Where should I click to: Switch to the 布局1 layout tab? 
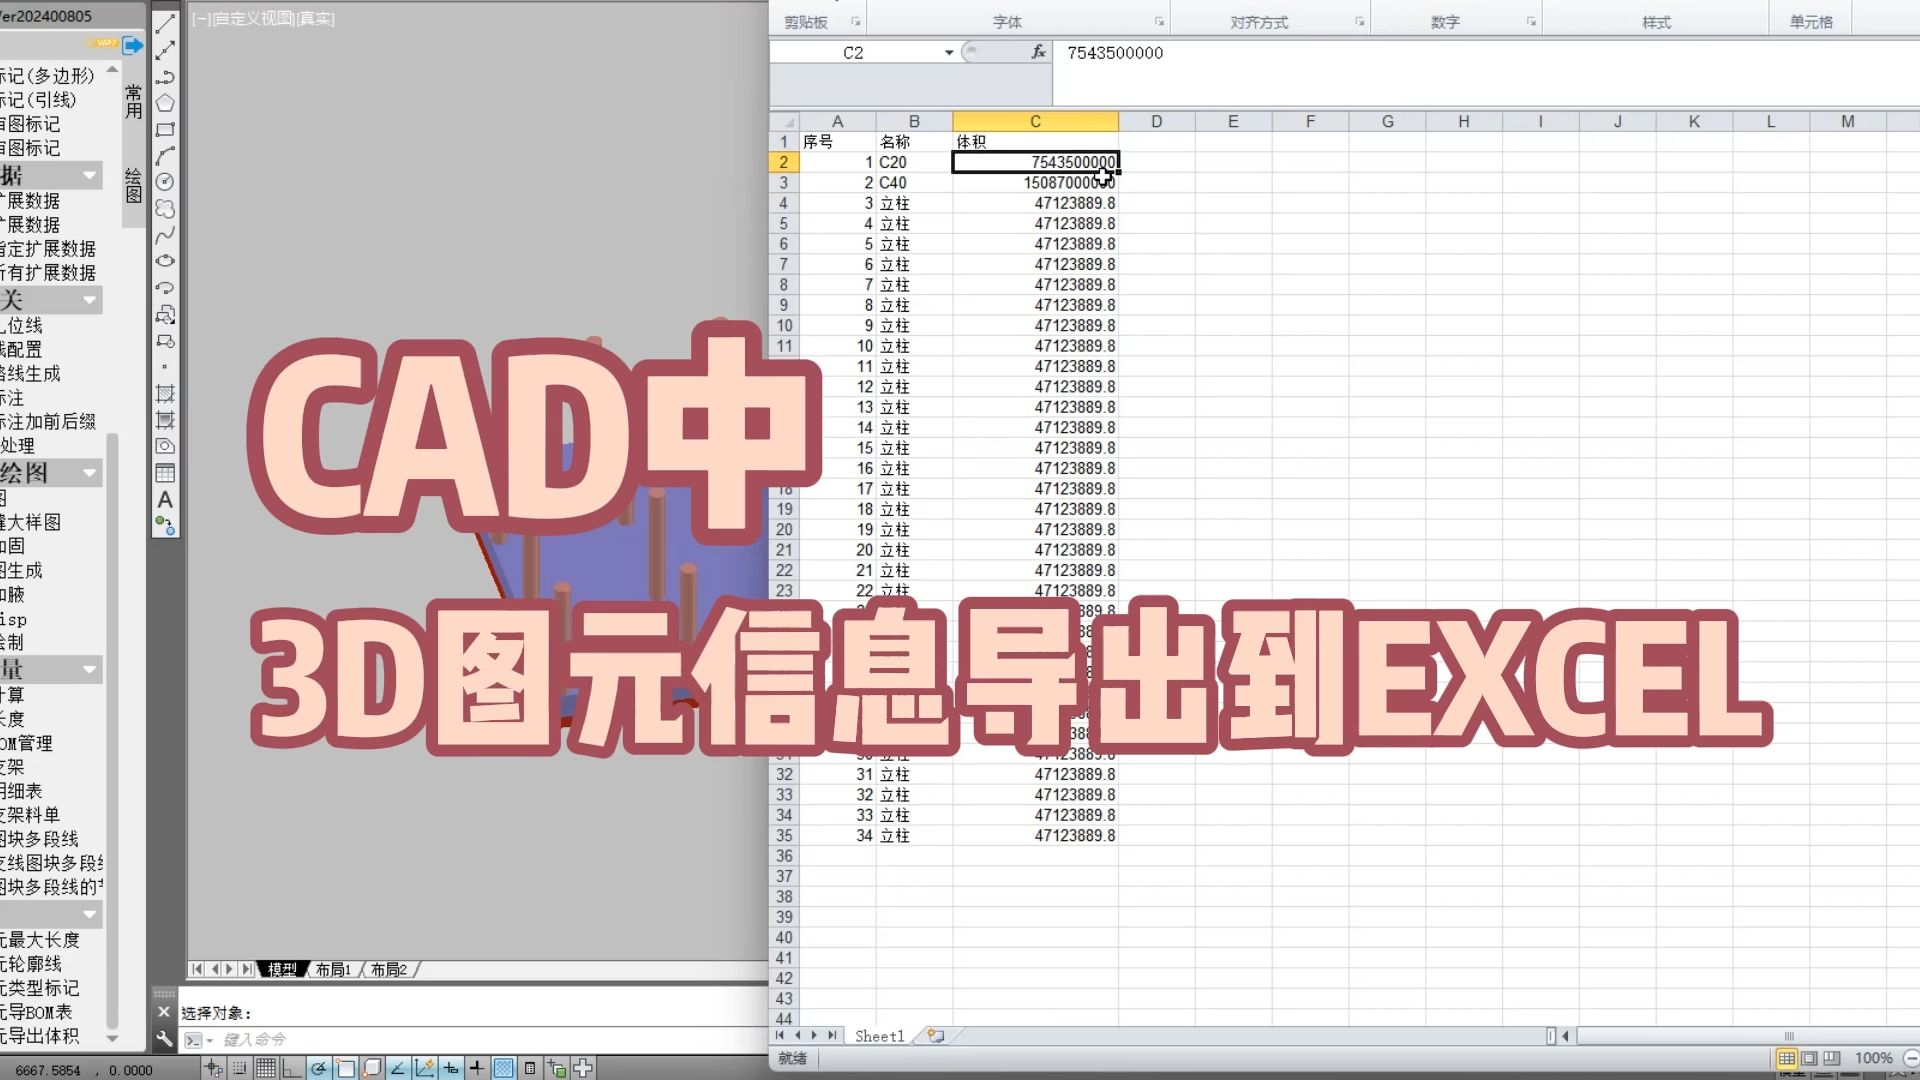click(332, 969)
